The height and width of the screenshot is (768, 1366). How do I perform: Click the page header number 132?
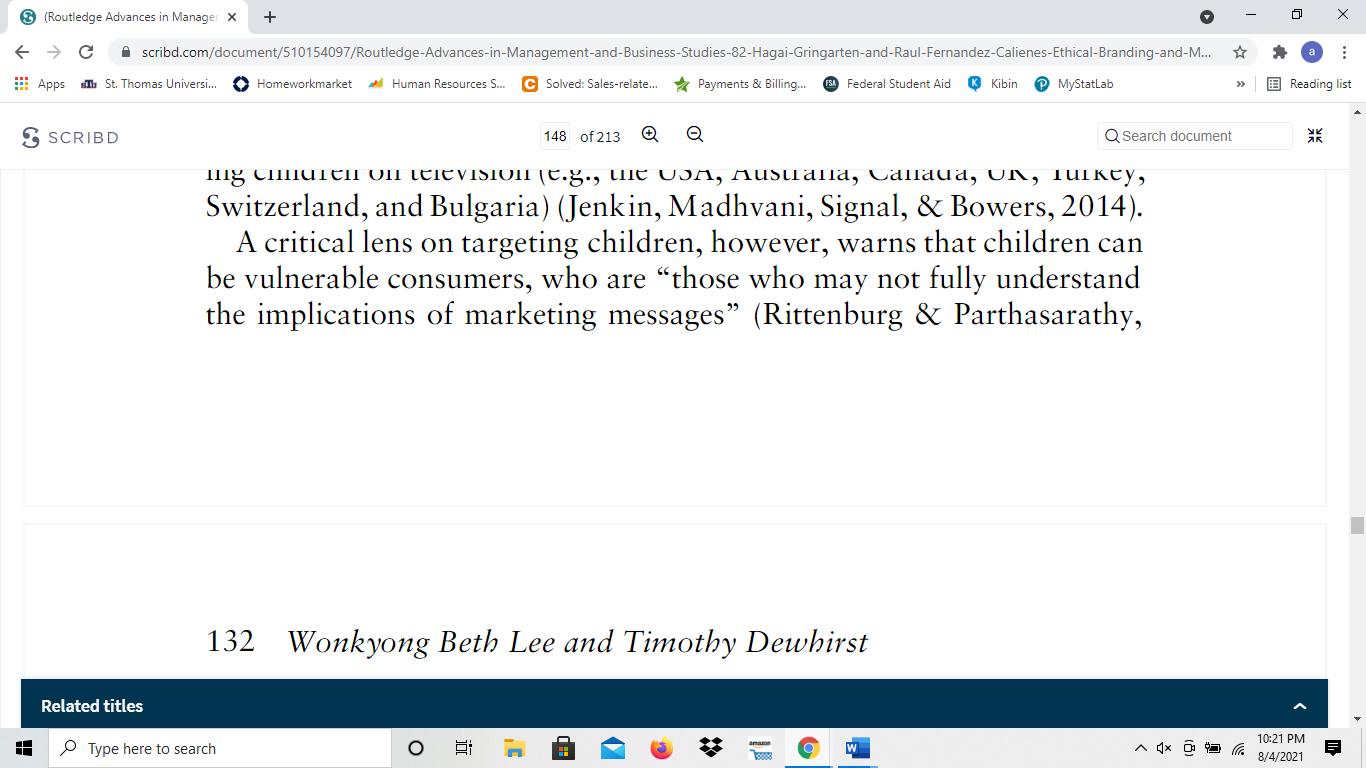(230, 642)
